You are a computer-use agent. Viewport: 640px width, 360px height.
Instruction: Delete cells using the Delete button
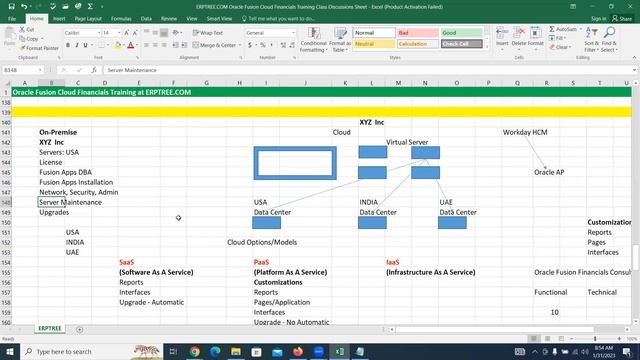pyautogui.click(x=519, y=38)
